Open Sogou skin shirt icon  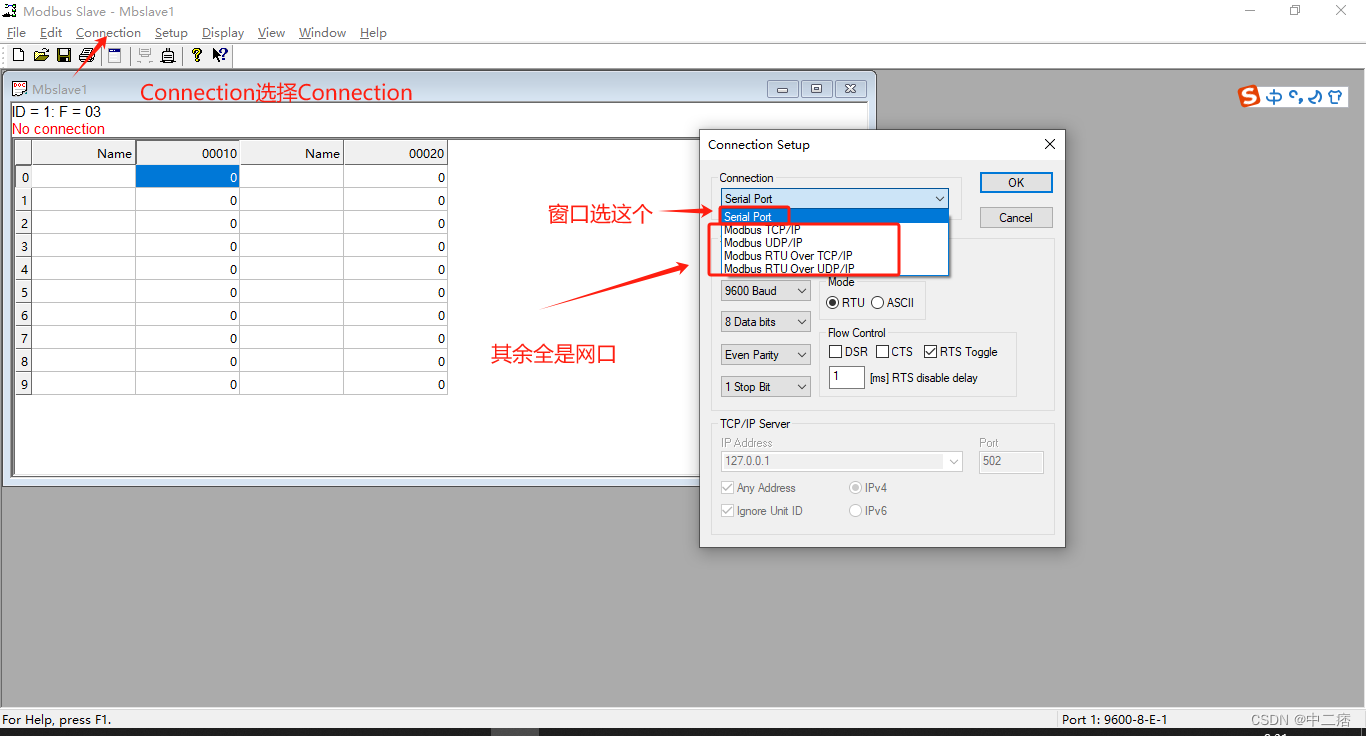pyautogui.click(x=1336, y=97)
